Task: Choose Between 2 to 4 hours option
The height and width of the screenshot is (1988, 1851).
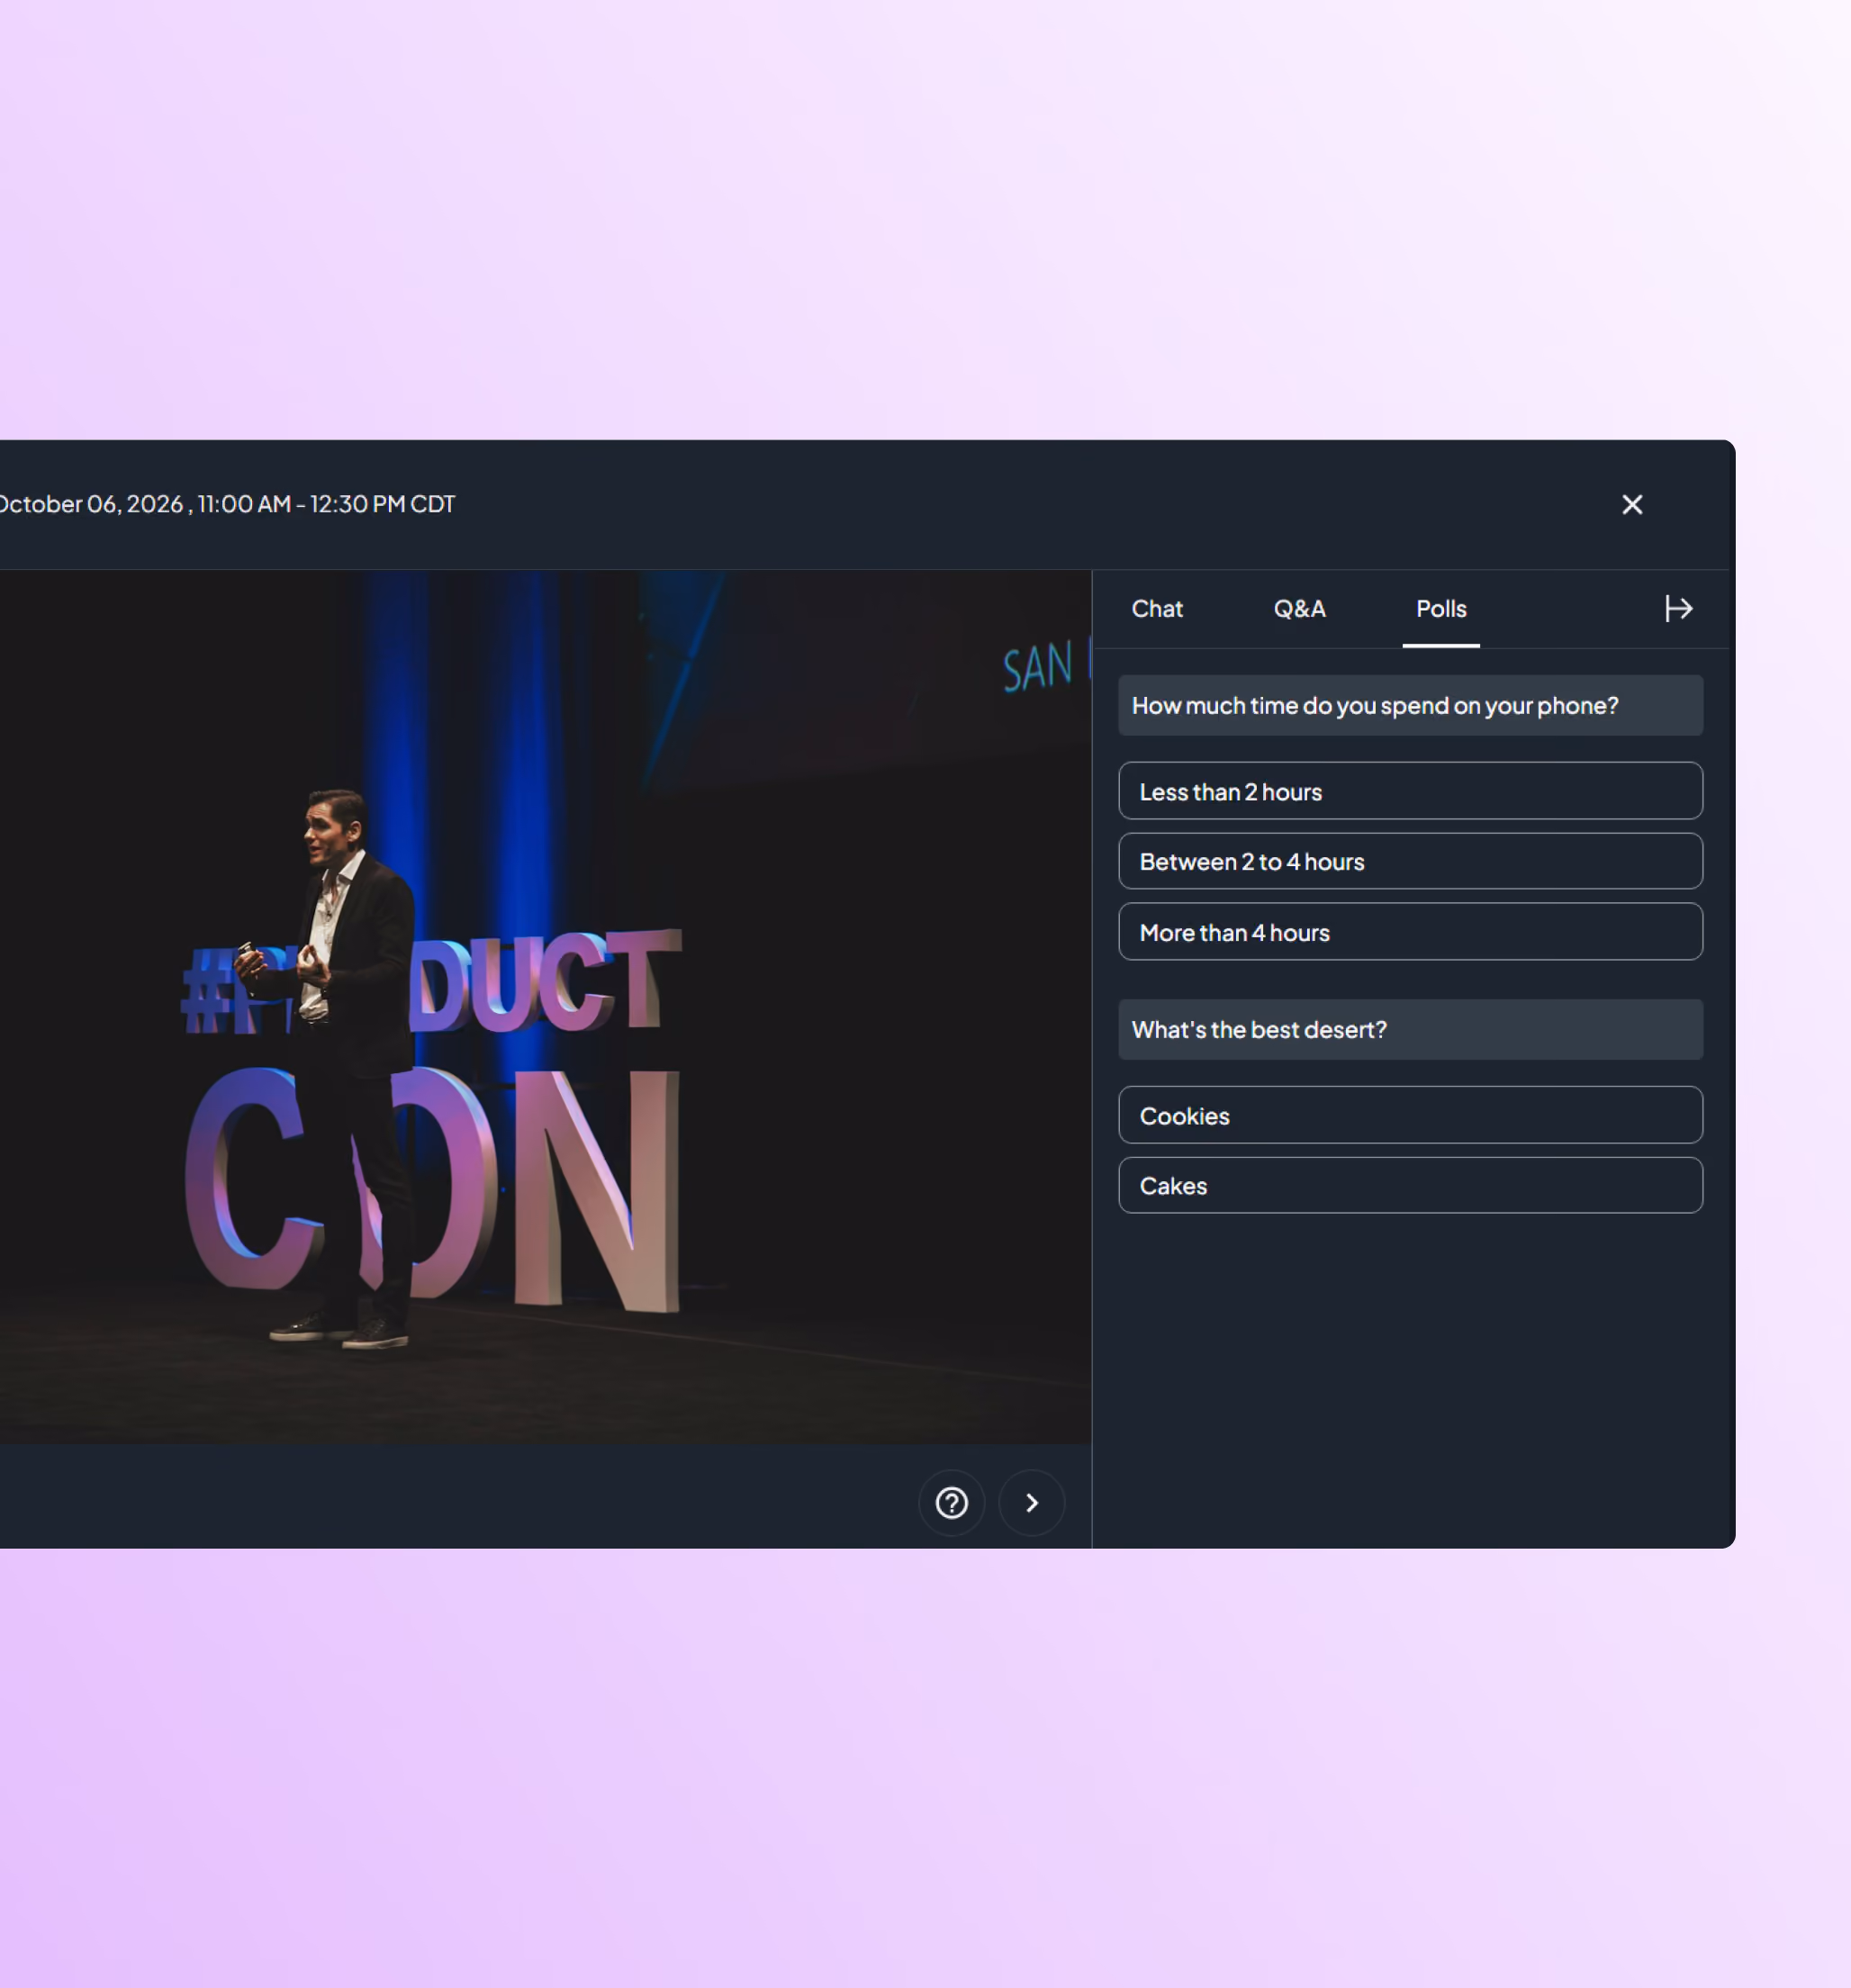Action: 1410,861
